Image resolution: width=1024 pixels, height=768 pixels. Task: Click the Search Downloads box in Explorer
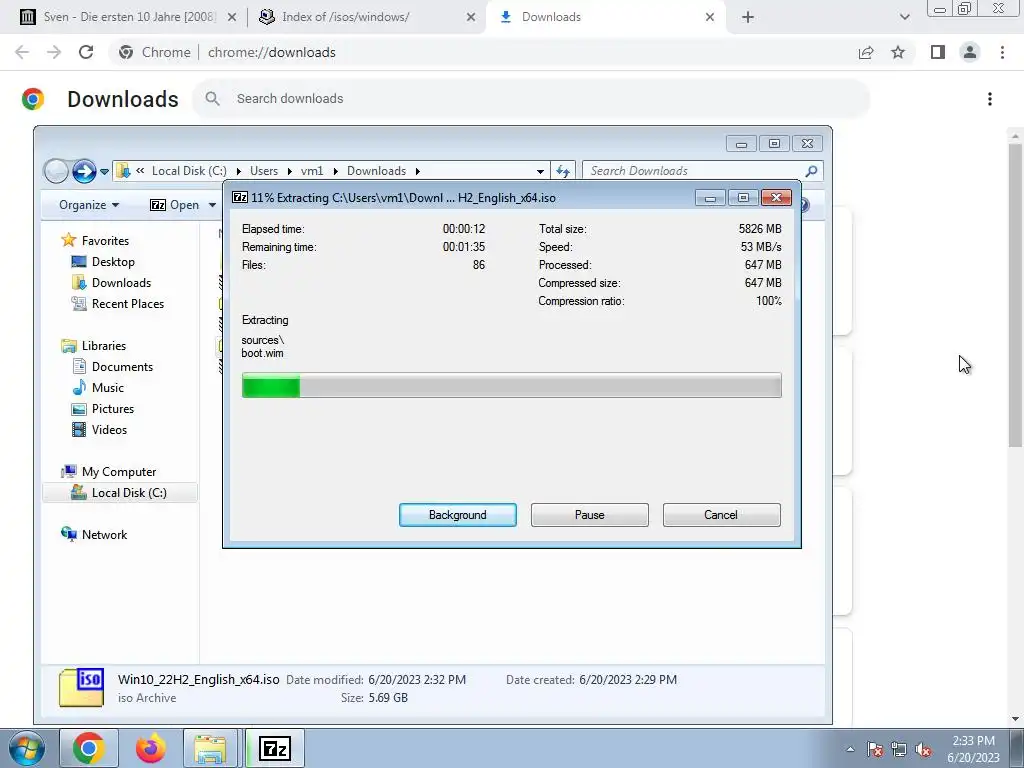[x=702, y=170]
